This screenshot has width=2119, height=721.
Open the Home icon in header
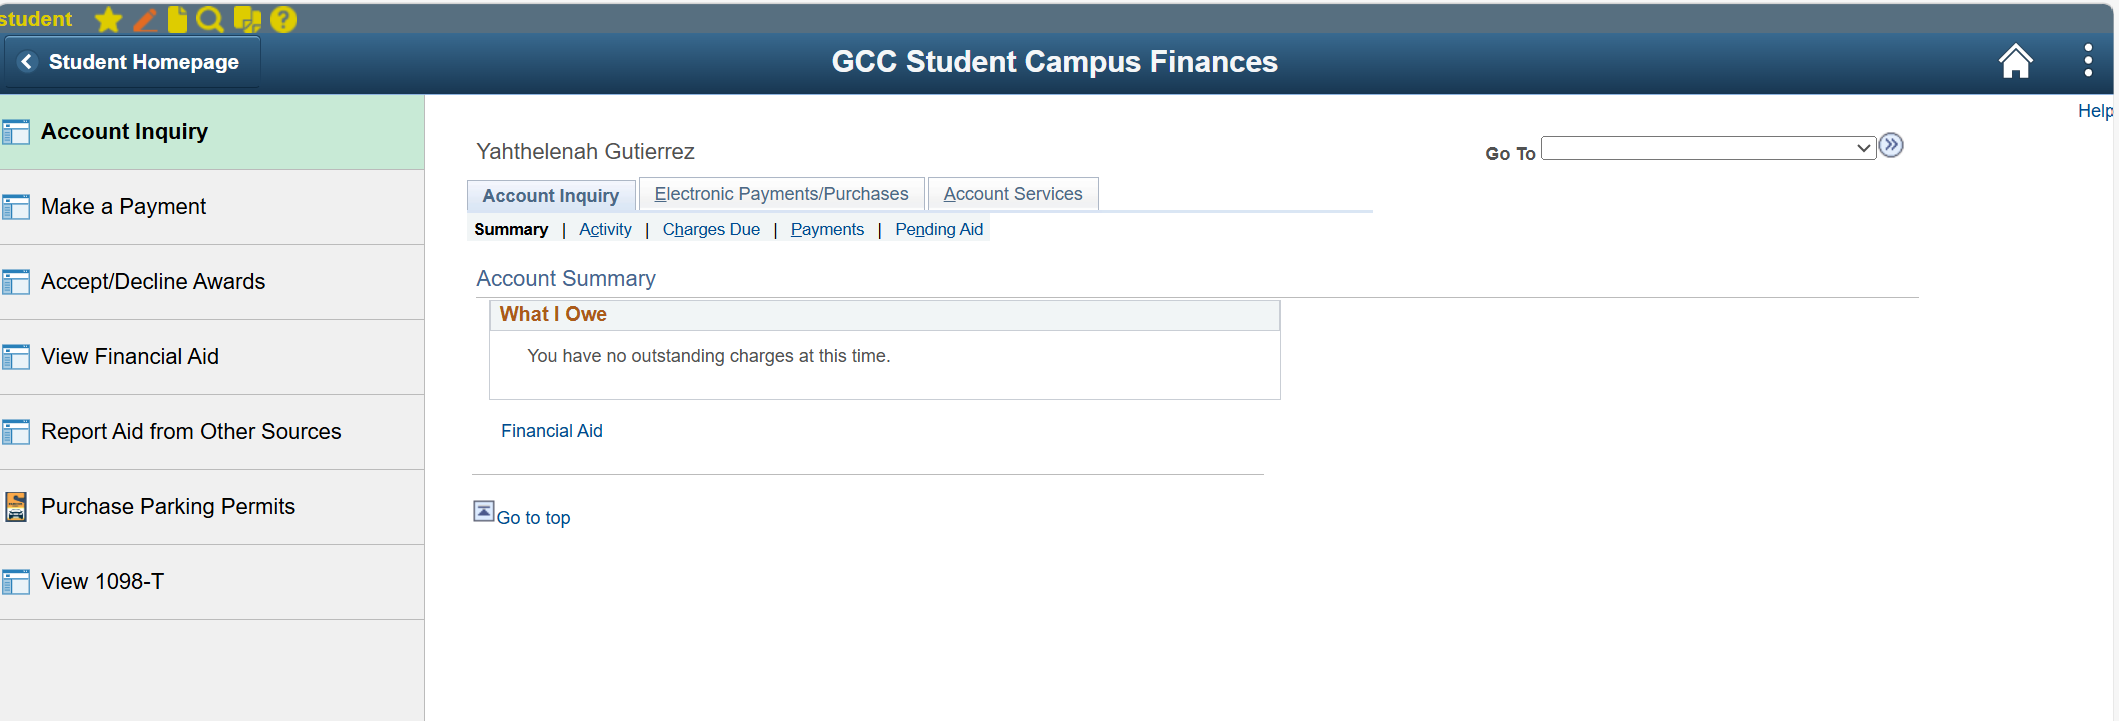coord(2015,61)
